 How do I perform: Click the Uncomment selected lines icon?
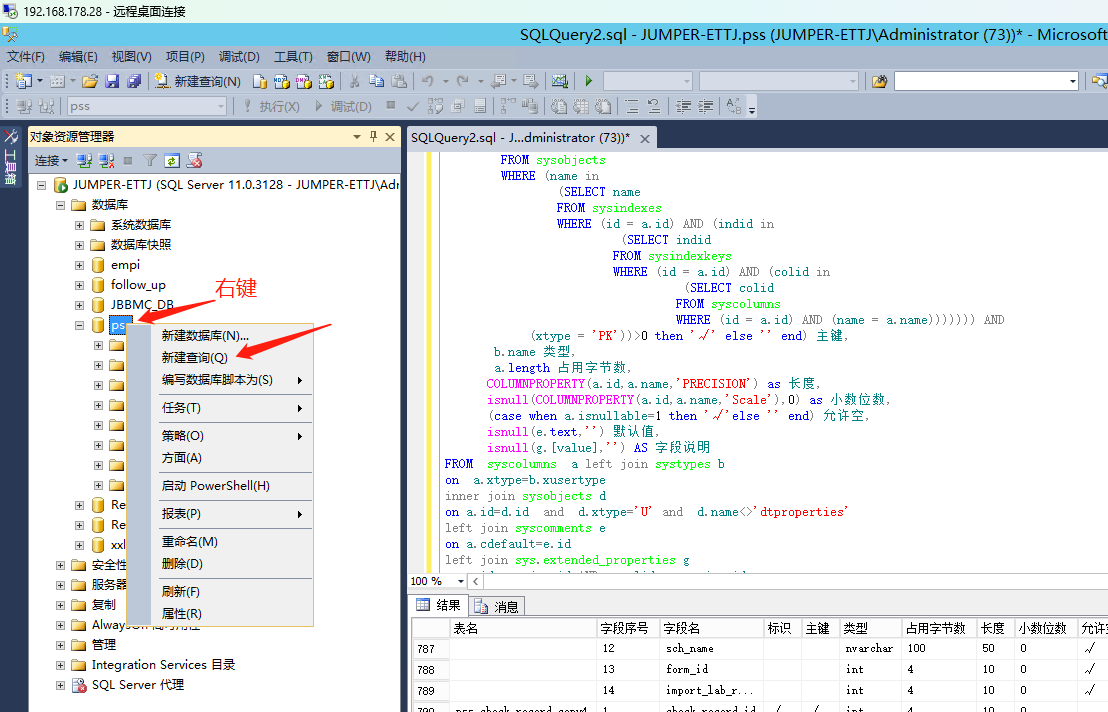coord(654,107)
